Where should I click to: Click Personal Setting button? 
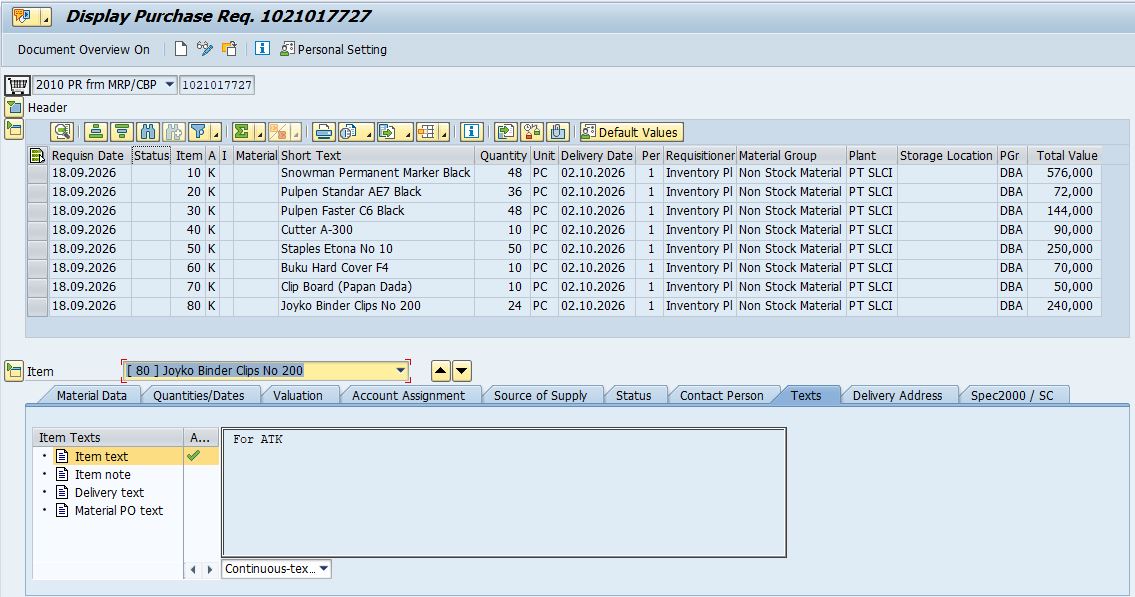coord(334,49)
